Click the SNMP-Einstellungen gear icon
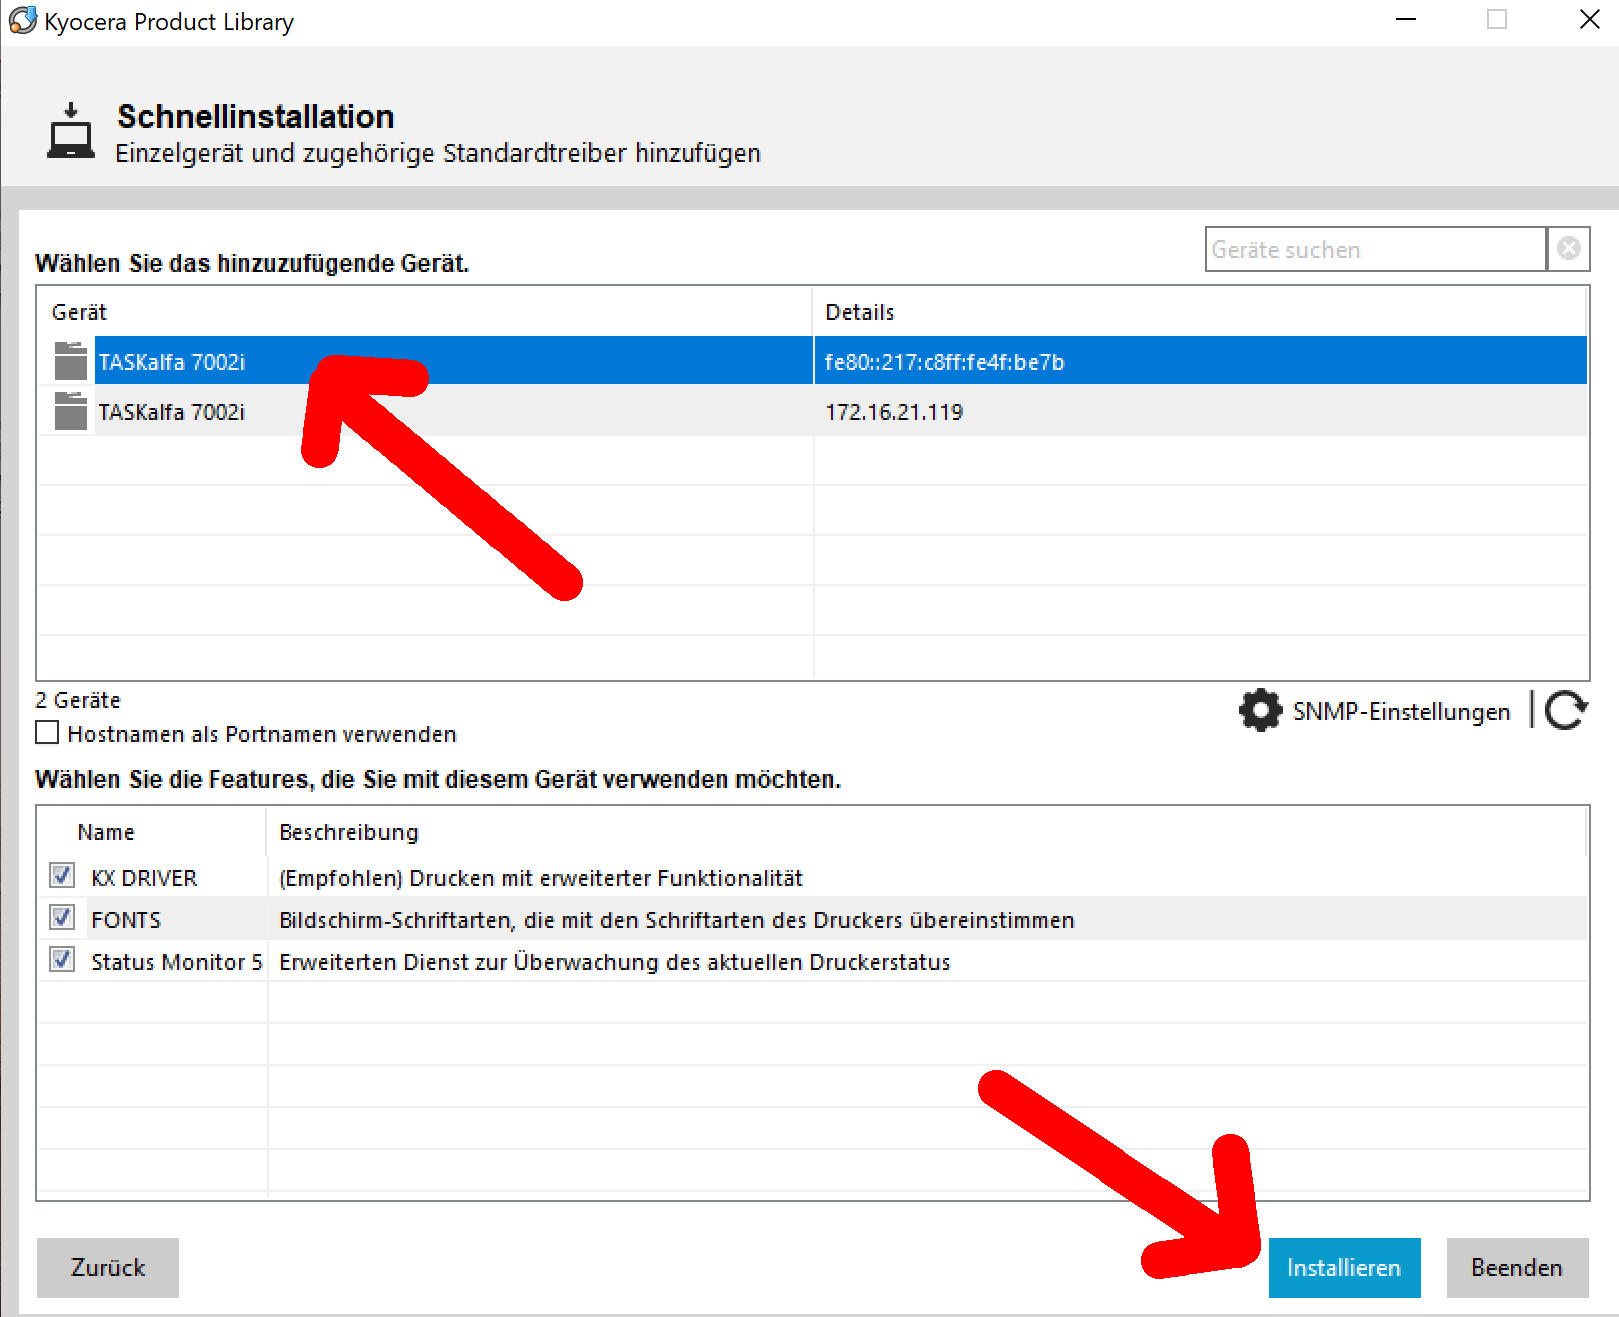This screenshot has width=1619, height=1317. [x=1260, y=711]
